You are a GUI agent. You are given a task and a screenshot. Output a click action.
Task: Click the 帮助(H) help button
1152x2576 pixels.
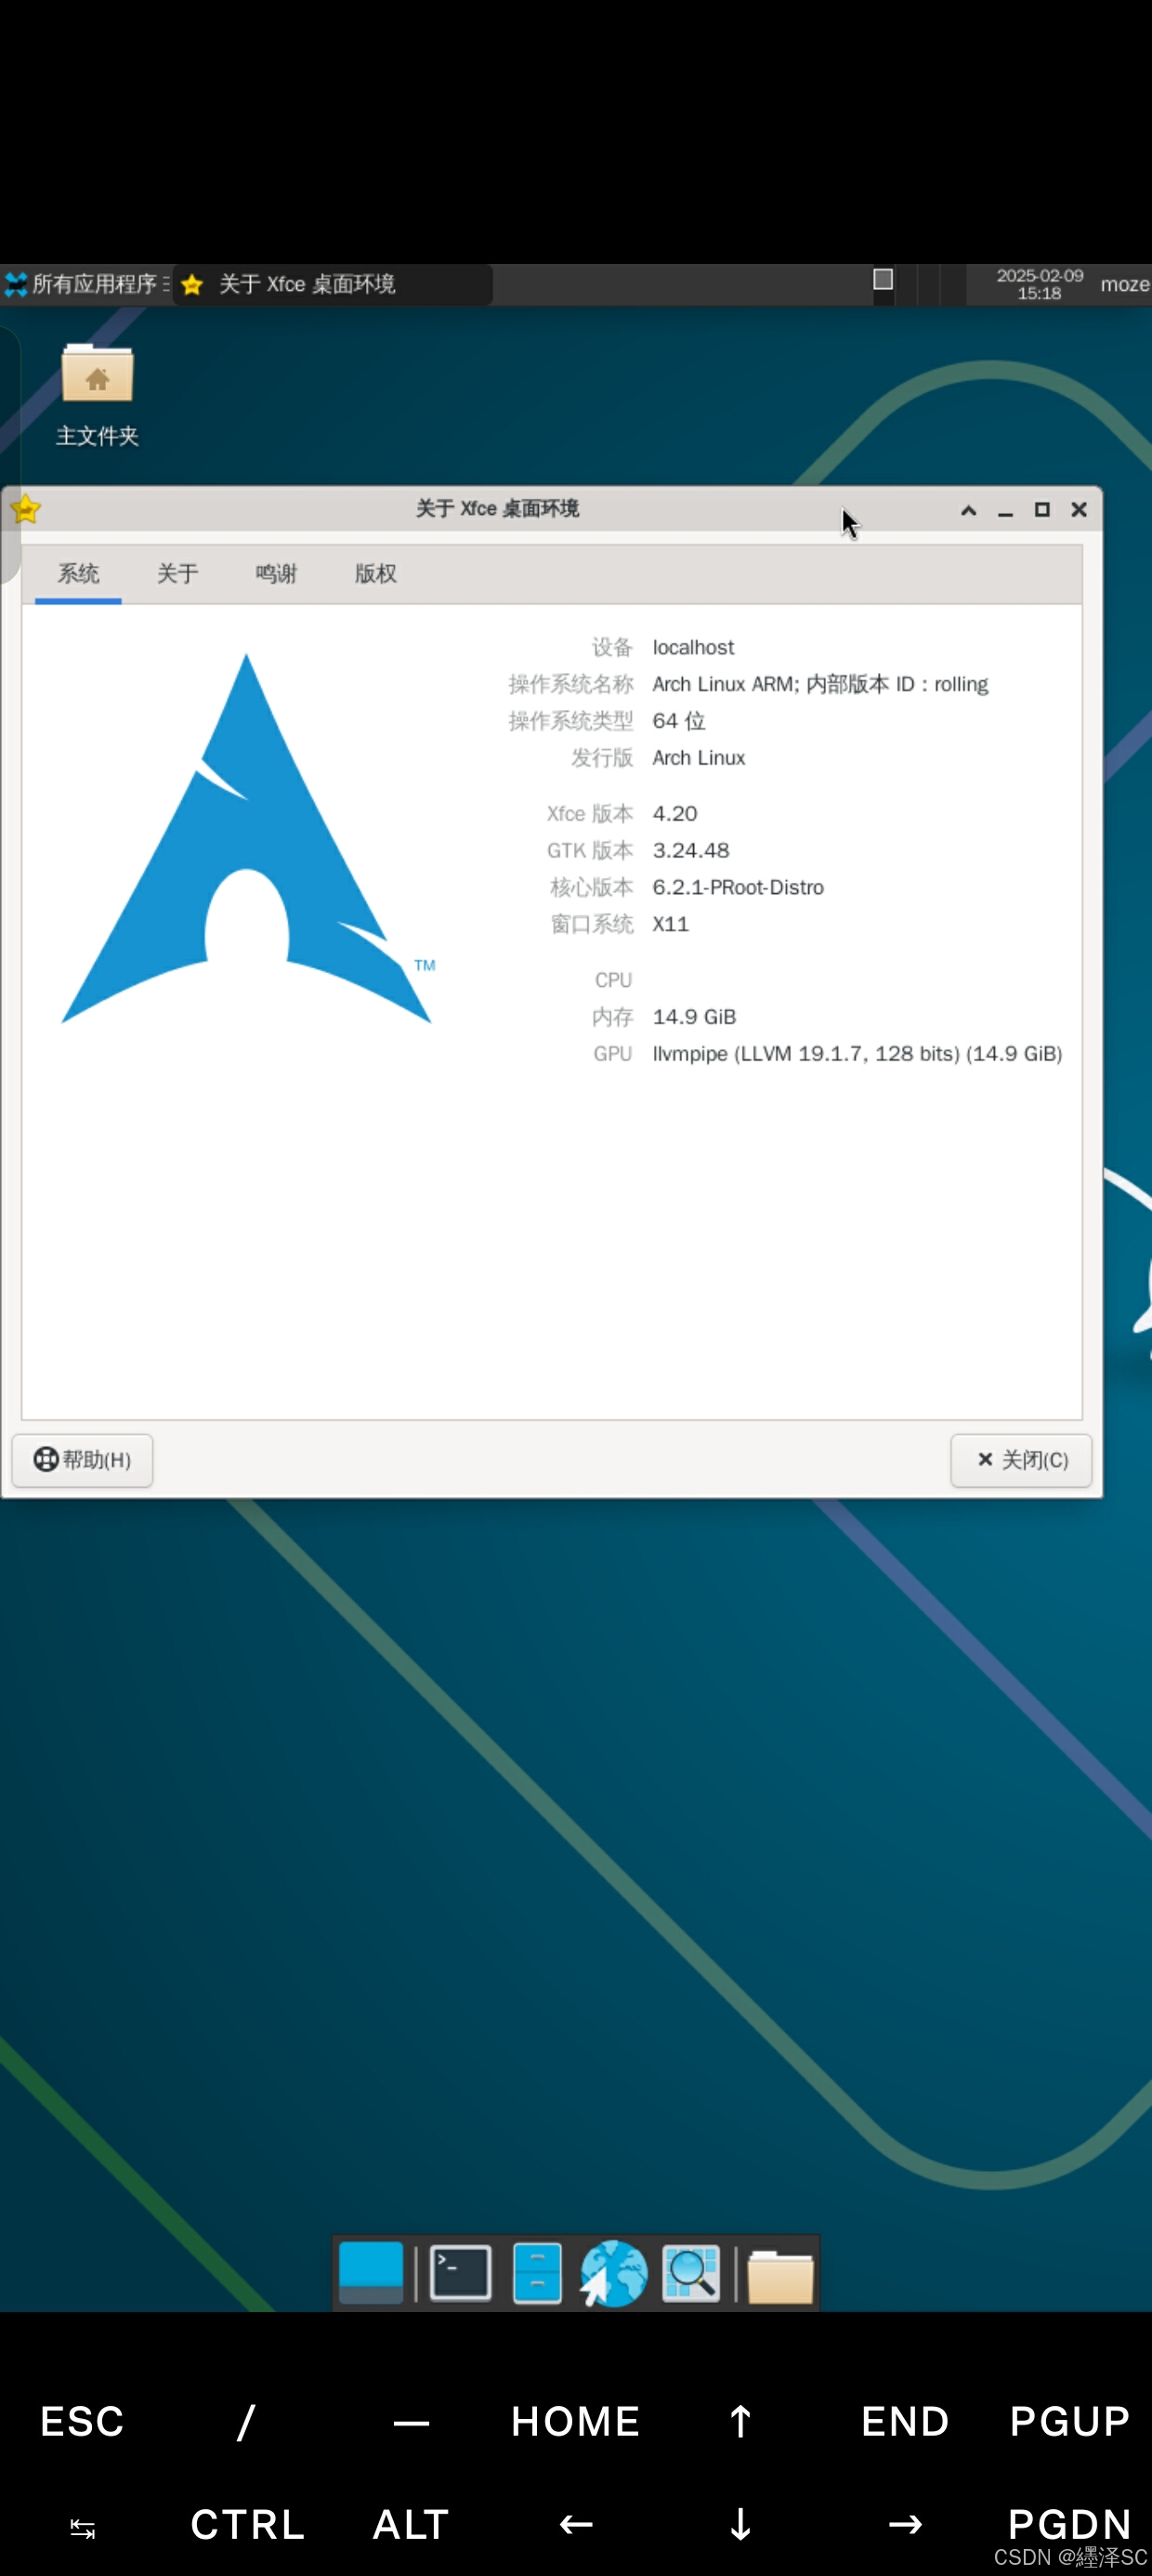click(82, 1460)
